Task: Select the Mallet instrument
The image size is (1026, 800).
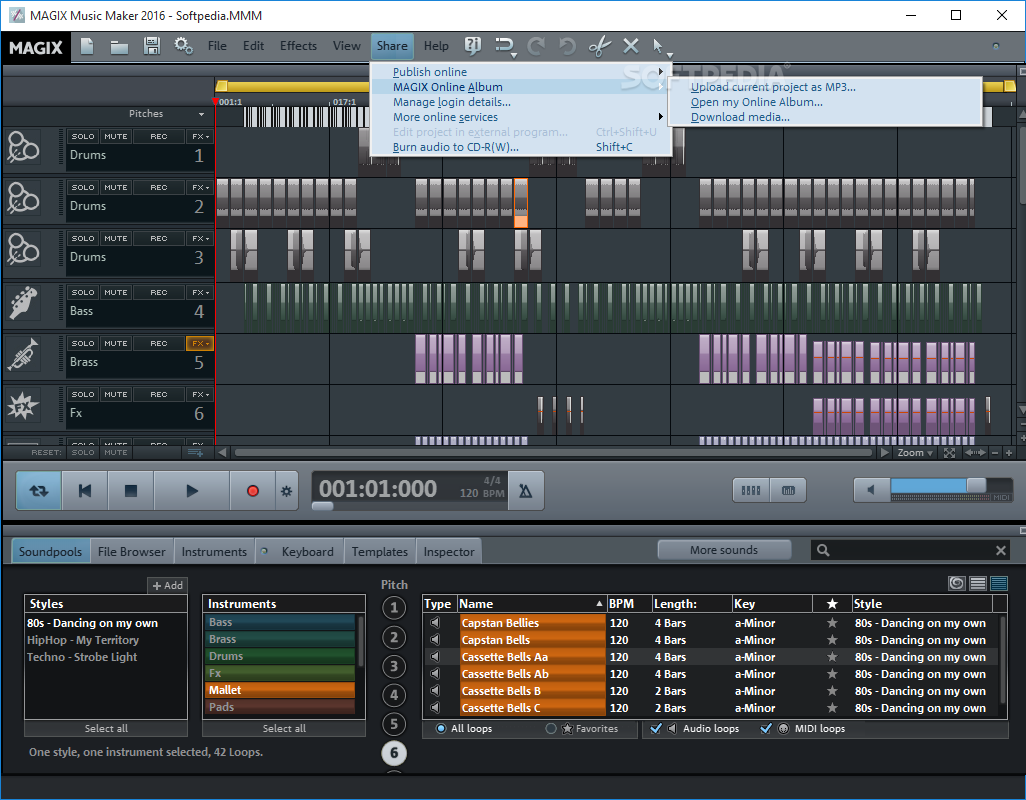Action: (x=281, y=690)
